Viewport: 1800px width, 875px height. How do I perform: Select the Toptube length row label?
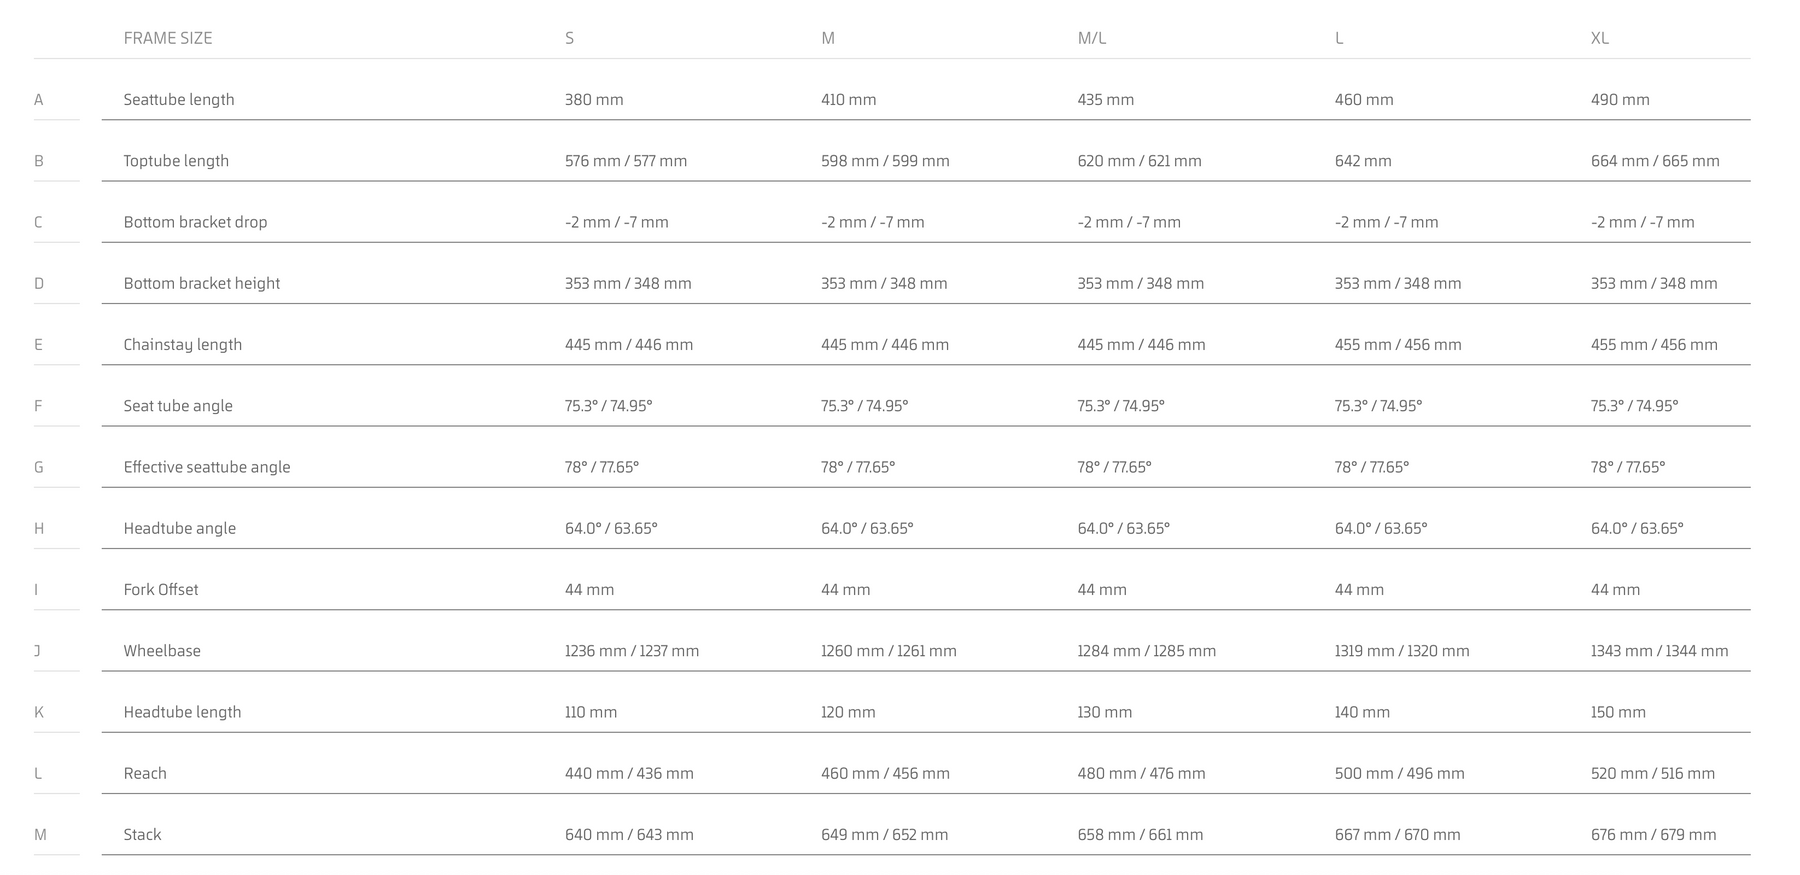pos(176,161)
